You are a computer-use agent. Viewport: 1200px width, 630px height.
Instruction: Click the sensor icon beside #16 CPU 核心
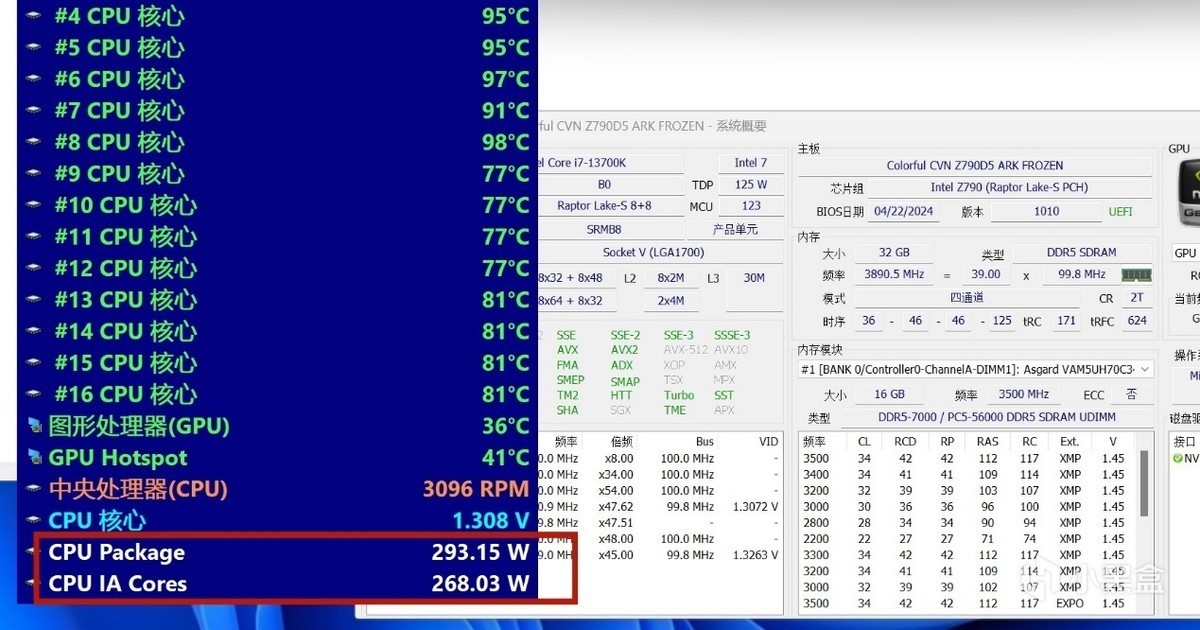(x=34, y=395)
